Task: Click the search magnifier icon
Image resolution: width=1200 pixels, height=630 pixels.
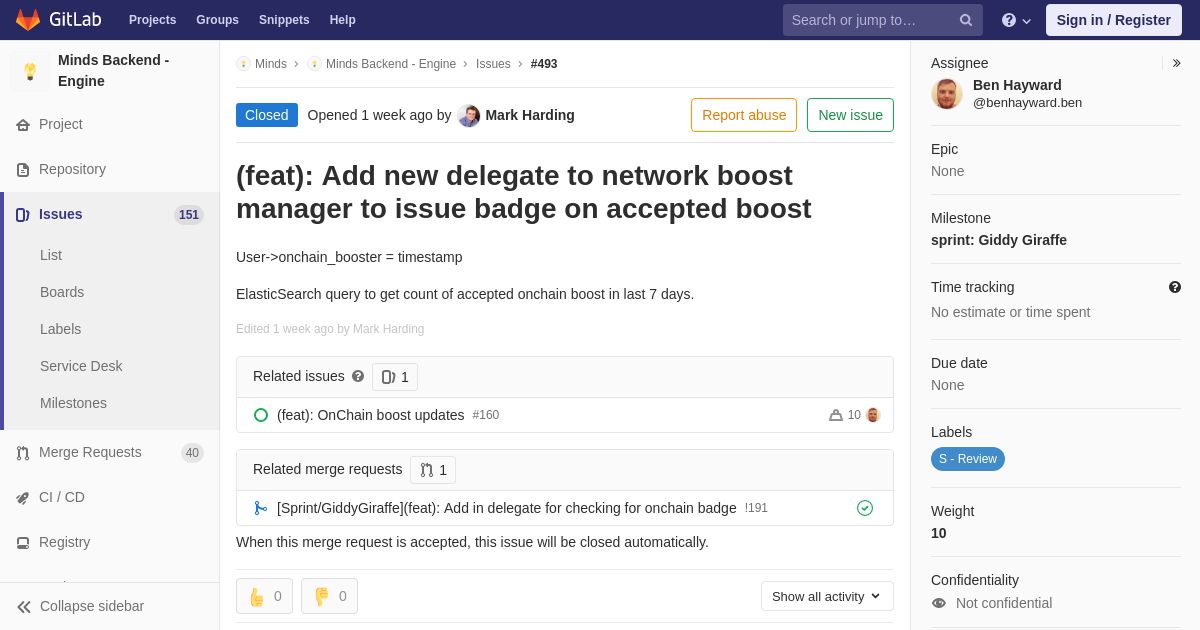Action: (966, 20)
